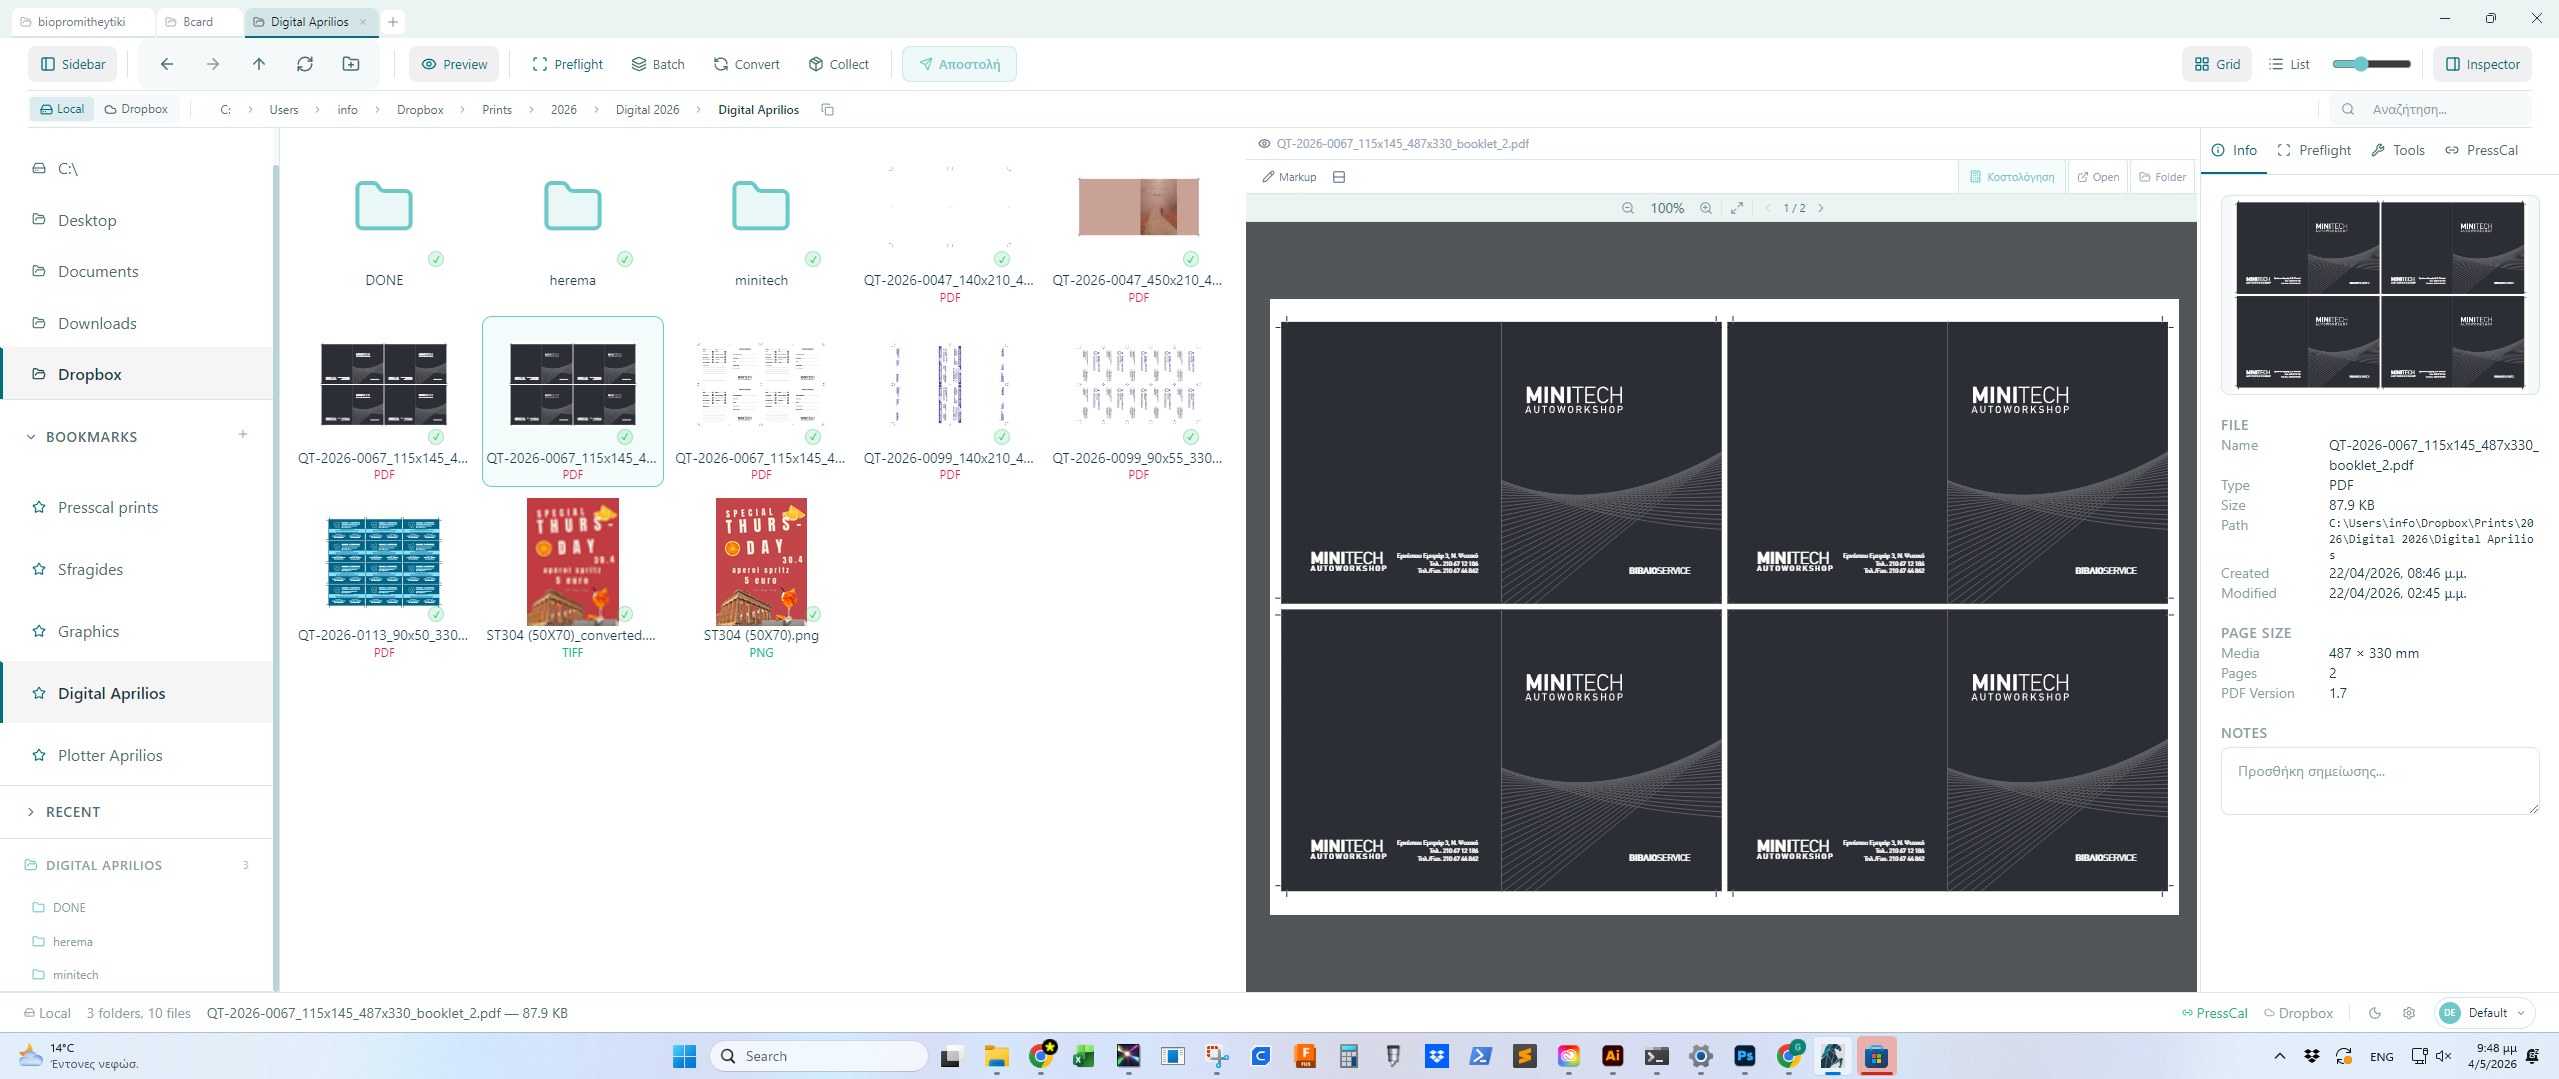Go to previous page in preview

coord(1768,208)
